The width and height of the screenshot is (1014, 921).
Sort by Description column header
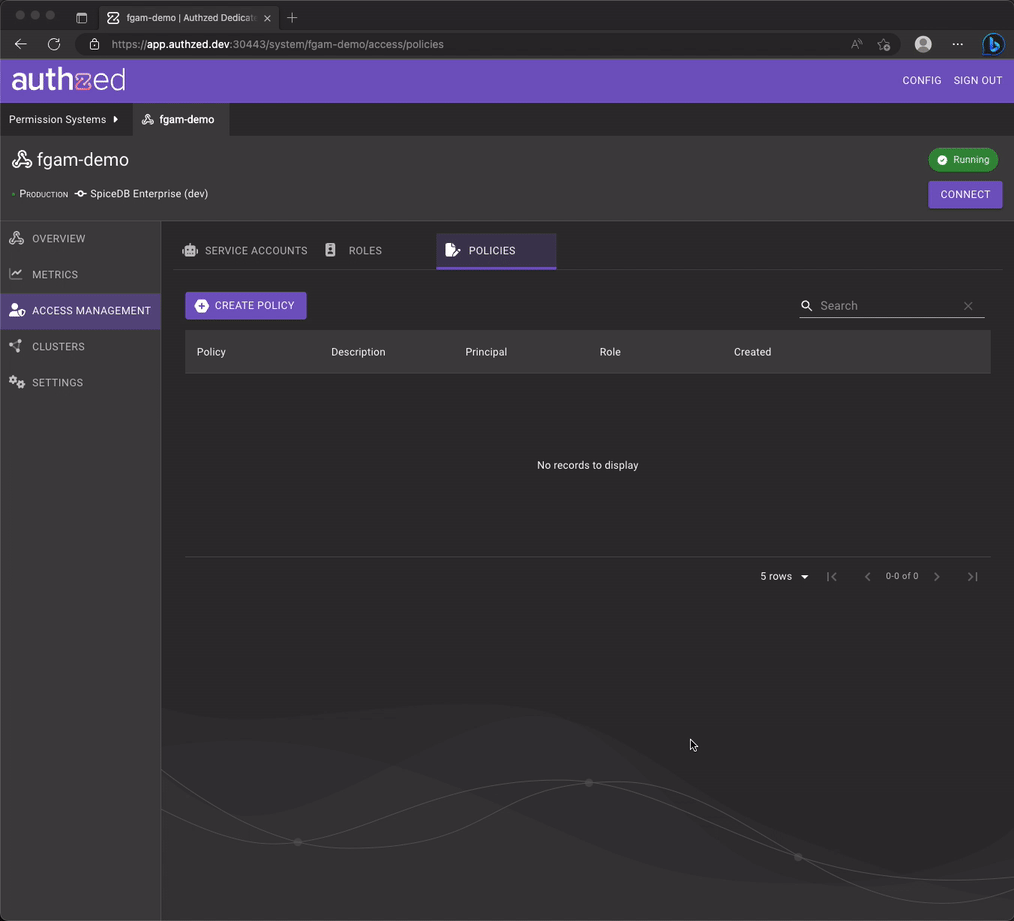point(358,352)
